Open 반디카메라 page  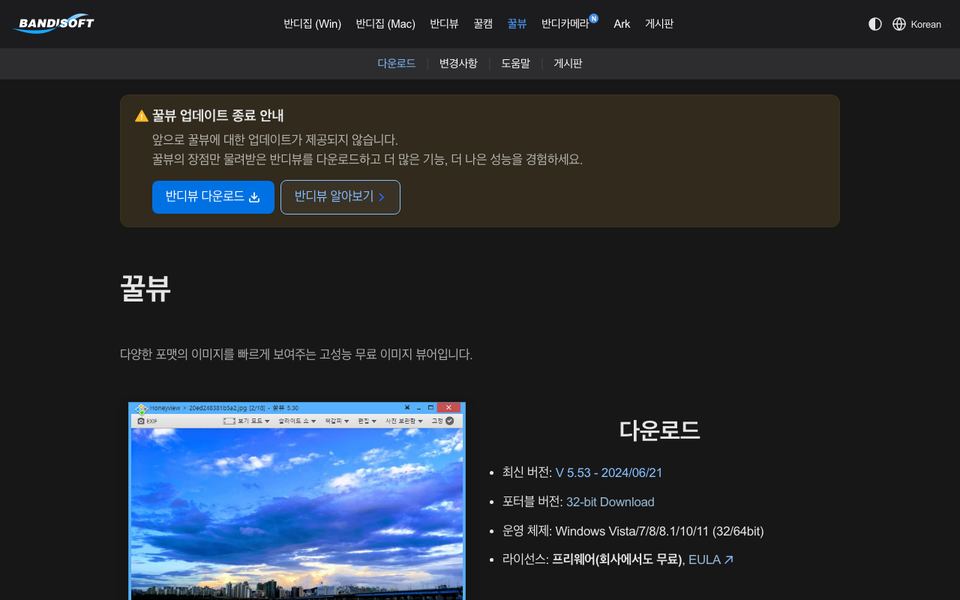pos(564,24)
